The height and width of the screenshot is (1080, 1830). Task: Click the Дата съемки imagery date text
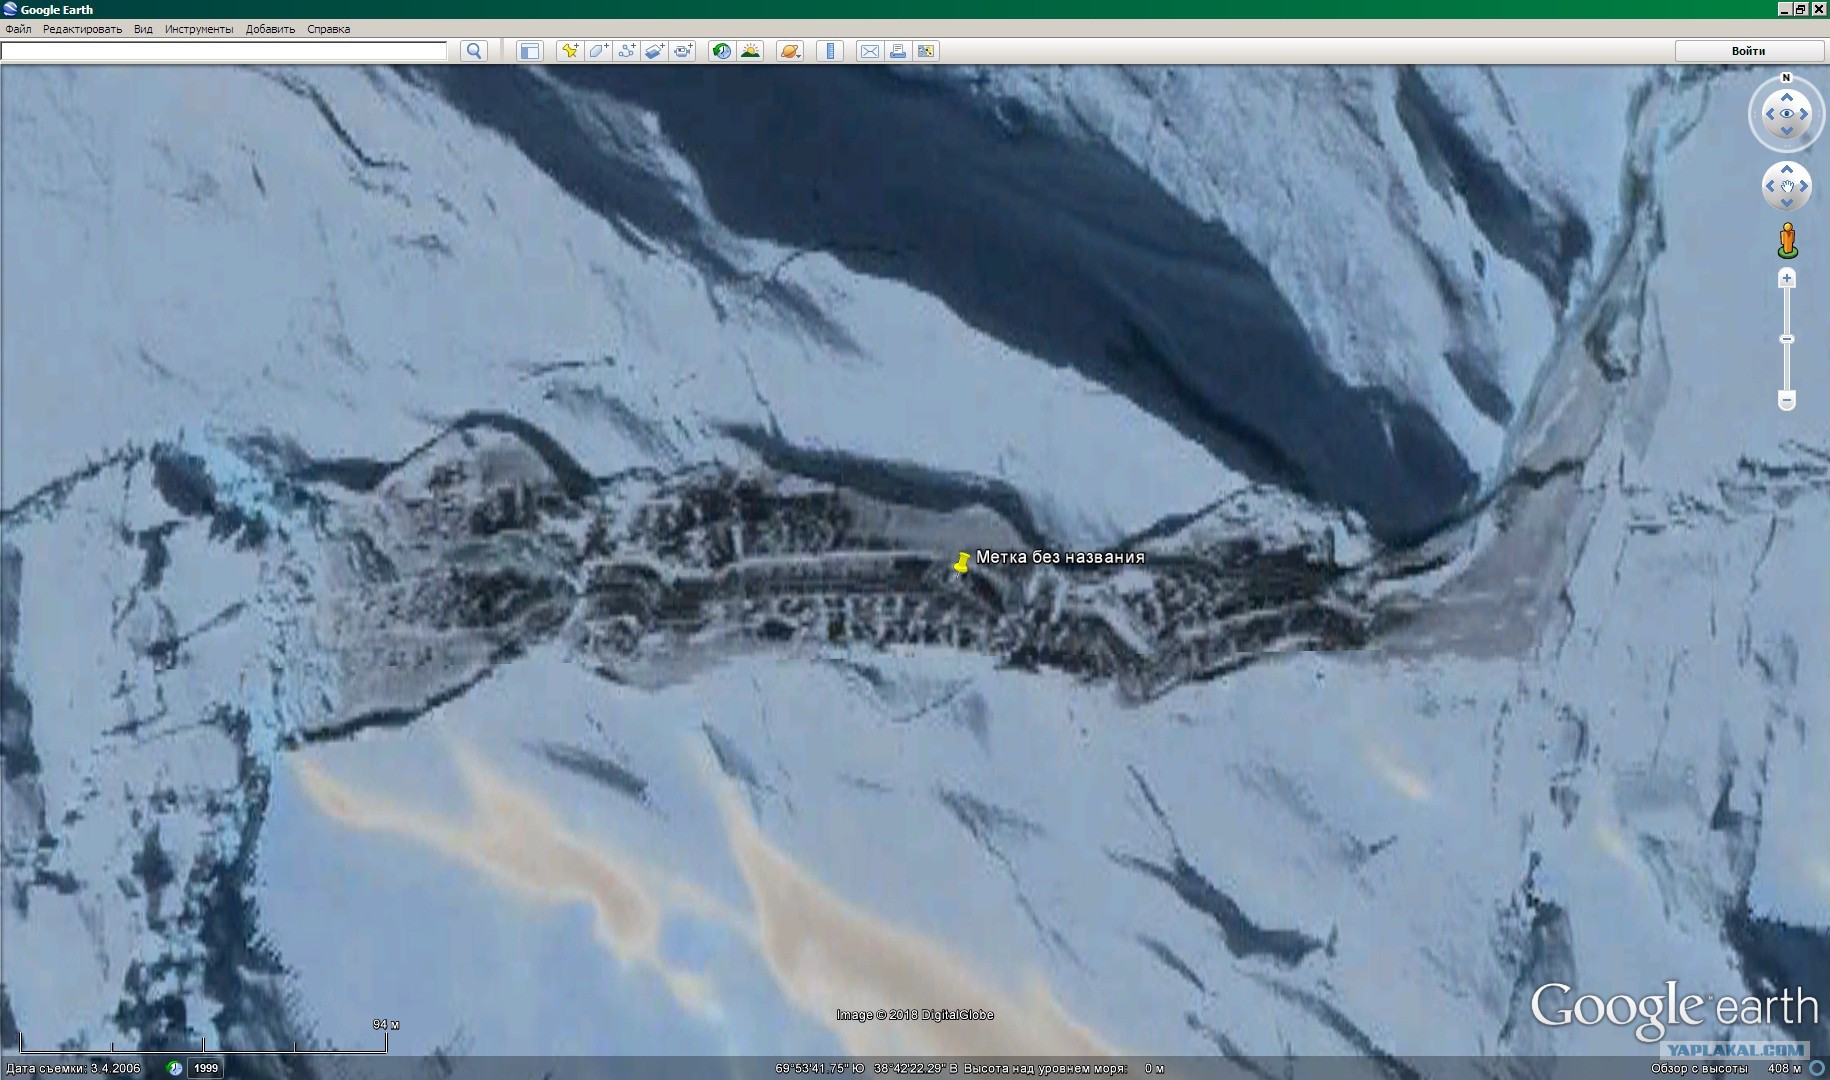(74, 1068)
